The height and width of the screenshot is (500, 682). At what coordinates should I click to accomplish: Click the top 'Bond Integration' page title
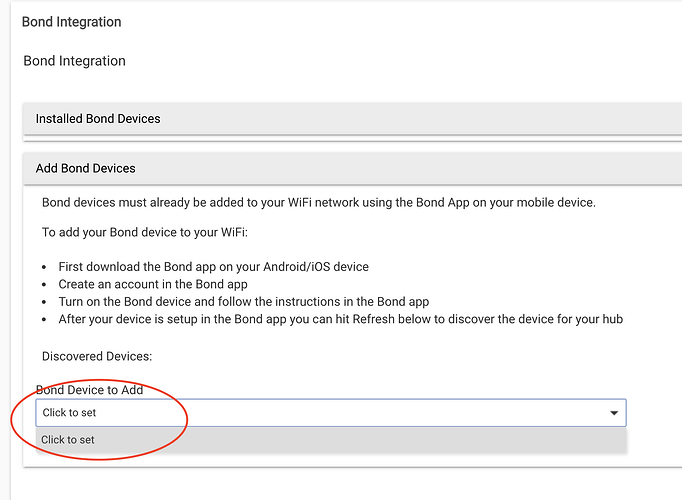pos(72,22)
